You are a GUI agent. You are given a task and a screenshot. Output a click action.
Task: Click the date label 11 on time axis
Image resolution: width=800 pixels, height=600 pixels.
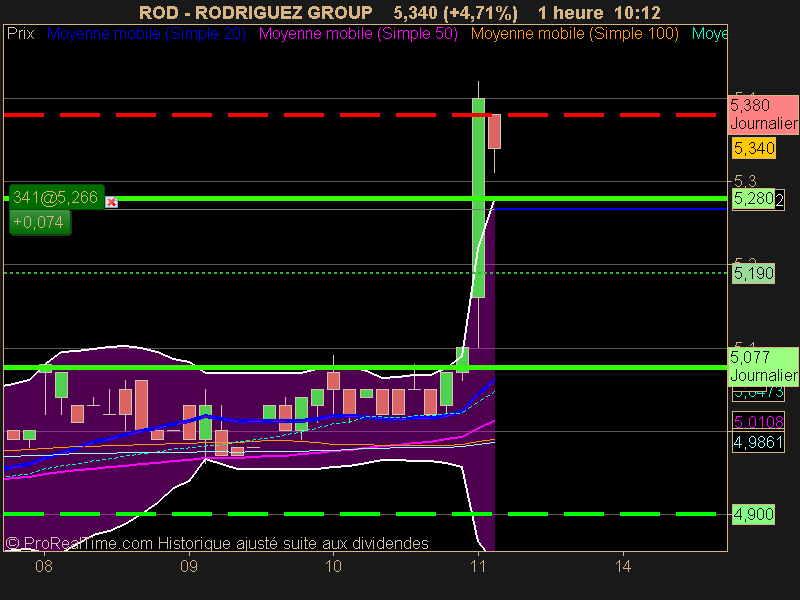coord(478,566)
